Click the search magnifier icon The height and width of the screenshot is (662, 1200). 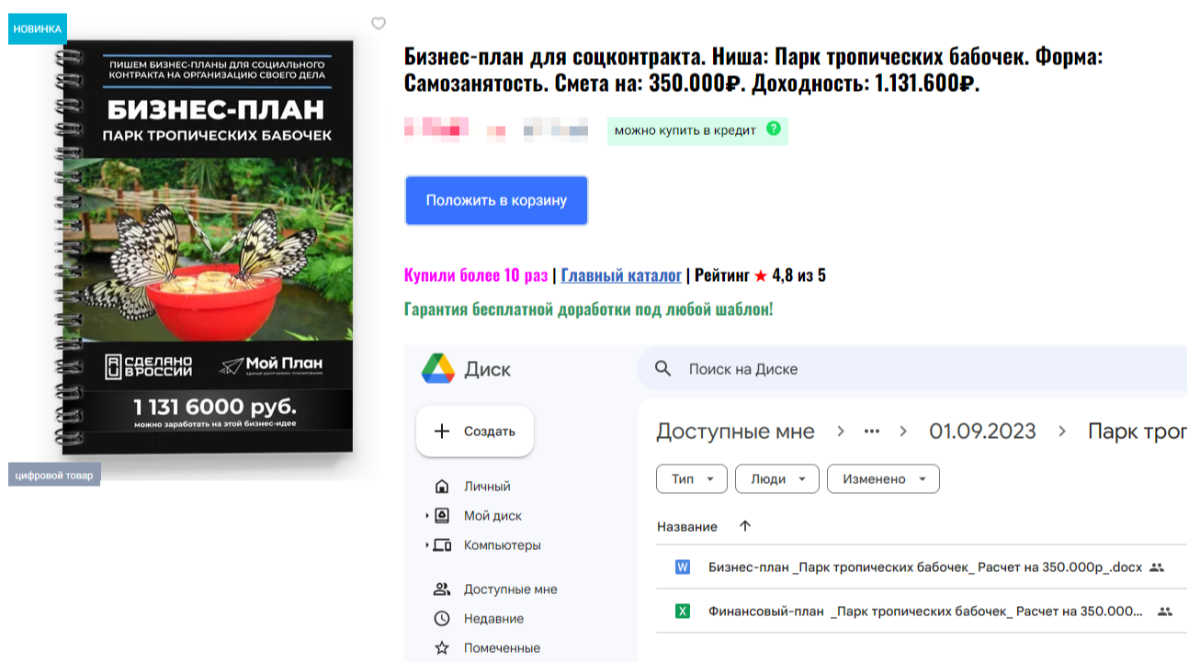pyautogui.click(x=662, y=369)
